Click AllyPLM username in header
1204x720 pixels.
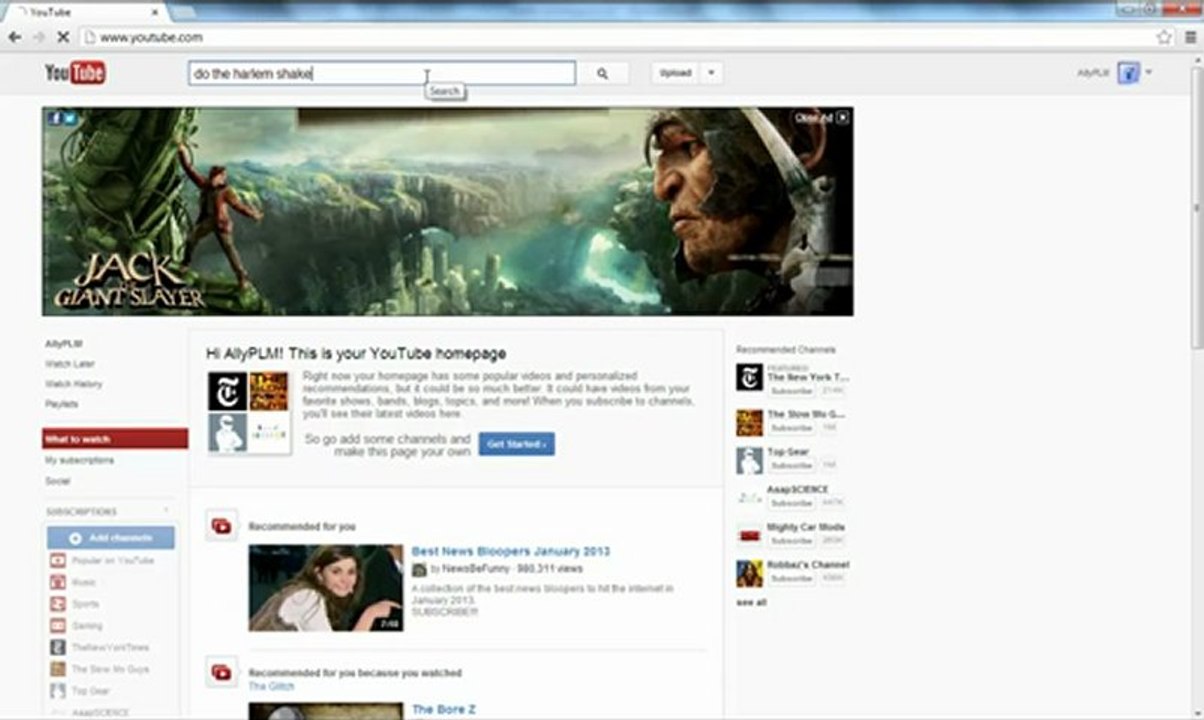point(1093,73)
